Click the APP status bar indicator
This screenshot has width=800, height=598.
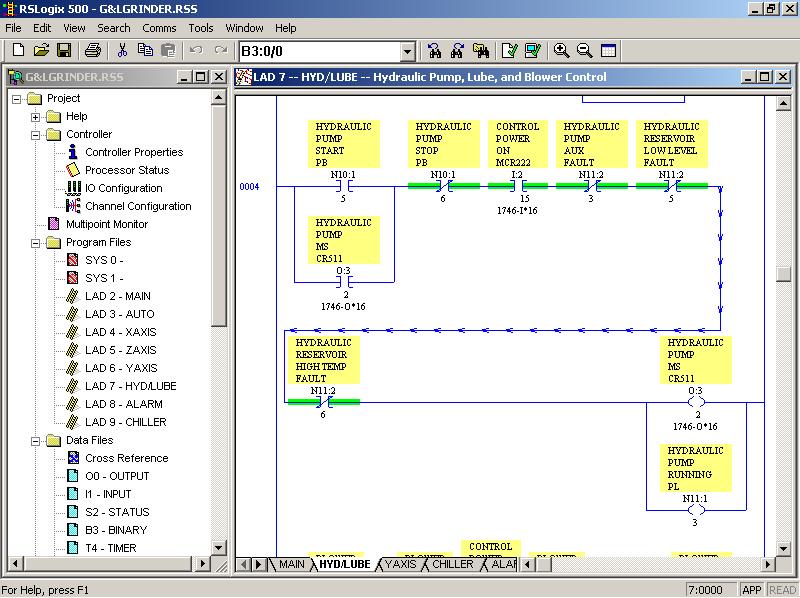tap(752, 590)
